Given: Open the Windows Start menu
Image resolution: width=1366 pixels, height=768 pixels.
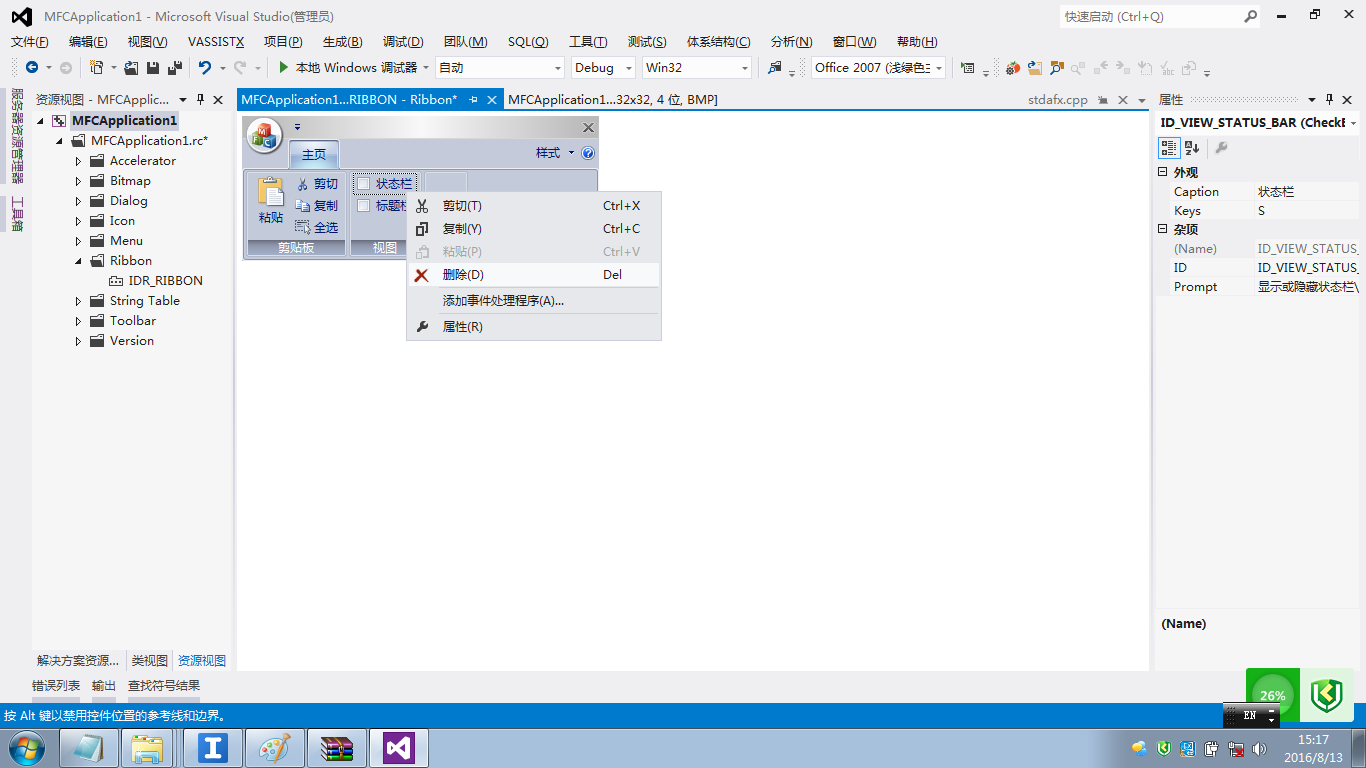Looking at the screenshot, I should 26,748.
